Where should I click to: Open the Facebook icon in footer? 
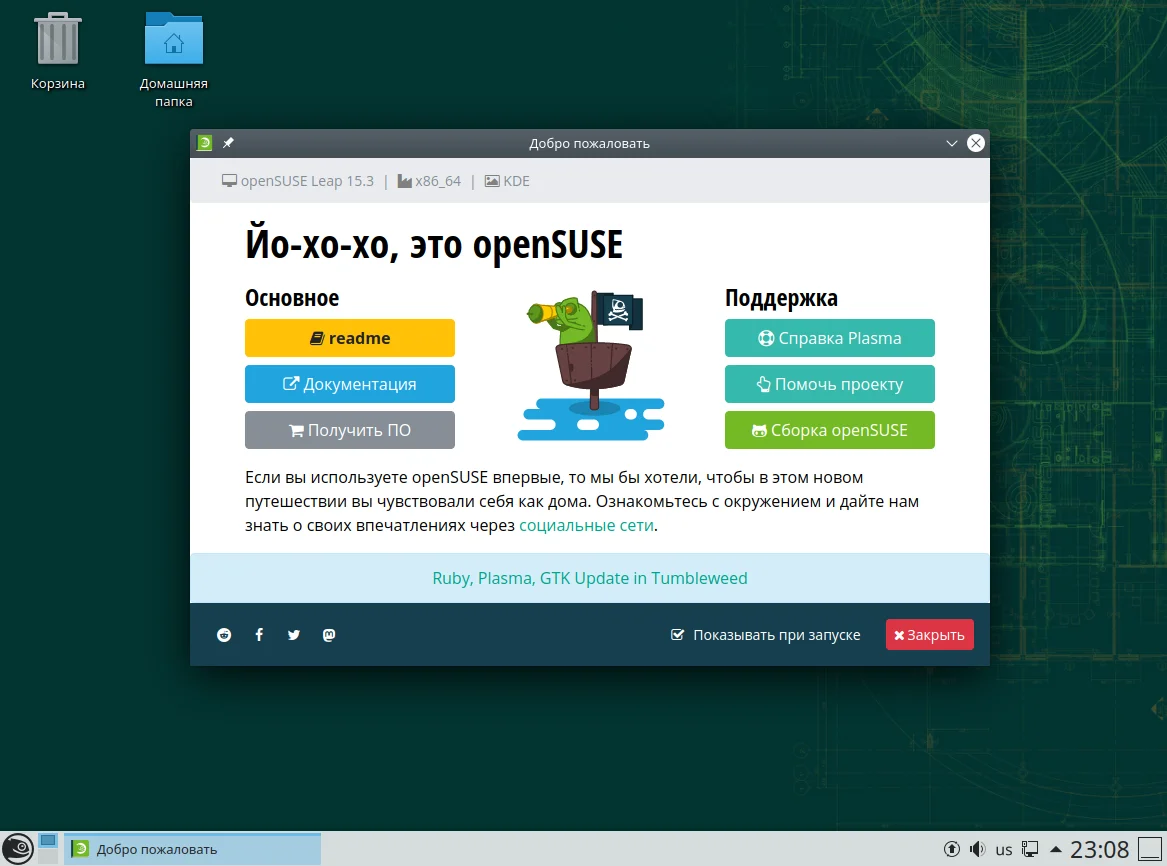tap(259, 635)
